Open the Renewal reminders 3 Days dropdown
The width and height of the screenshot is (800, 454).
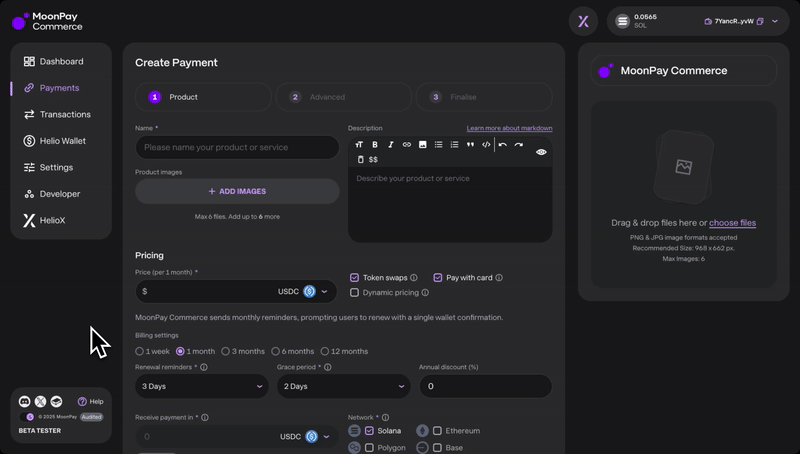click(x=202, y=387)
